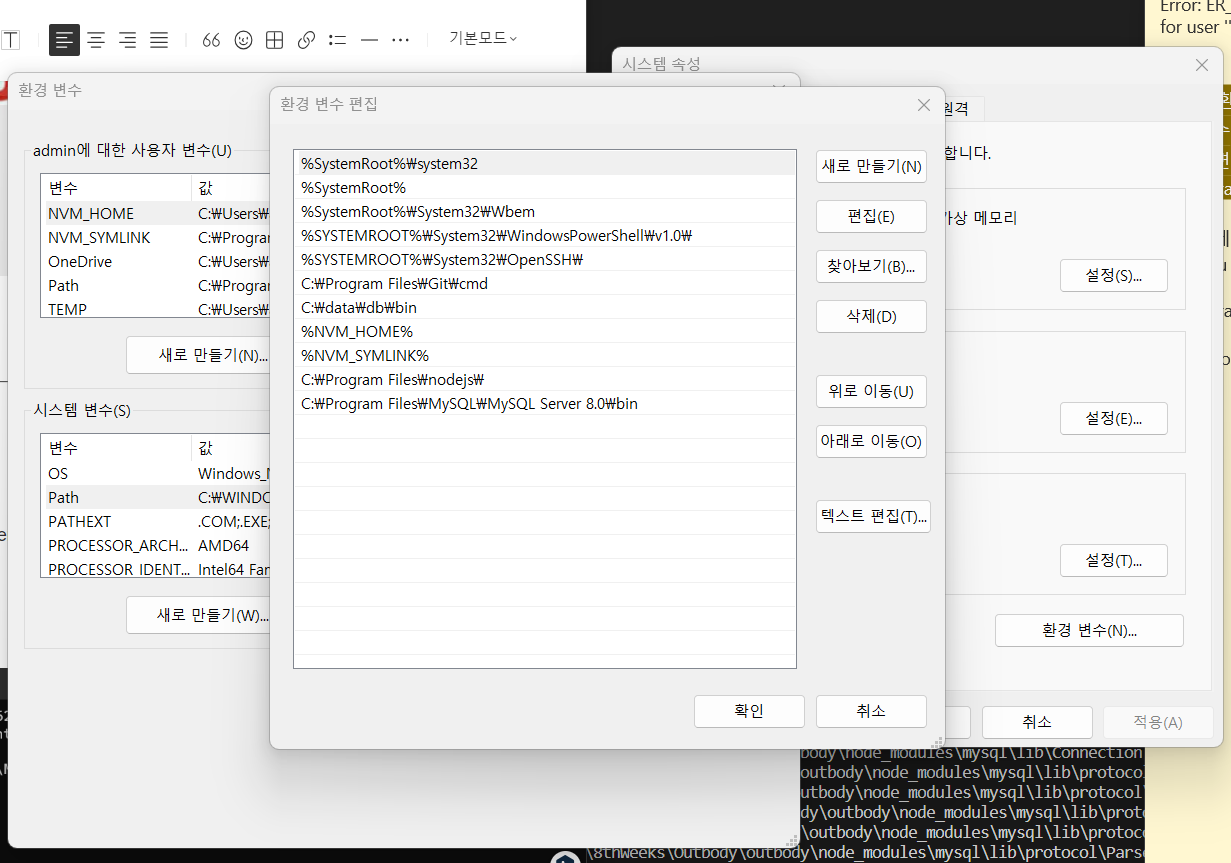Select the %NVM_SYMLINK% entry

click(x=545, y=355)
